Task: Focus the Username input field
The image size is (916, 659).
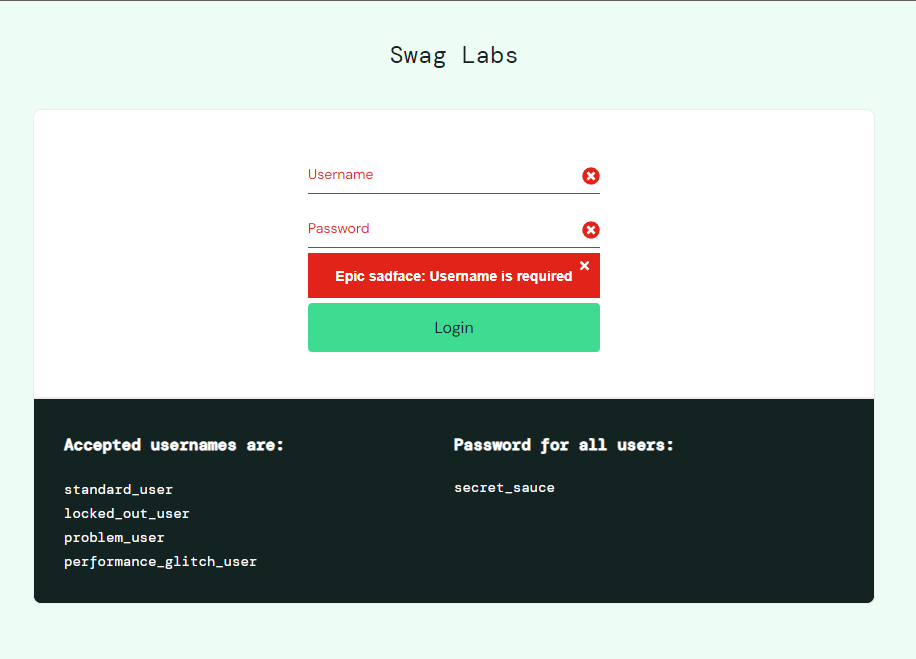Action: 440,175
